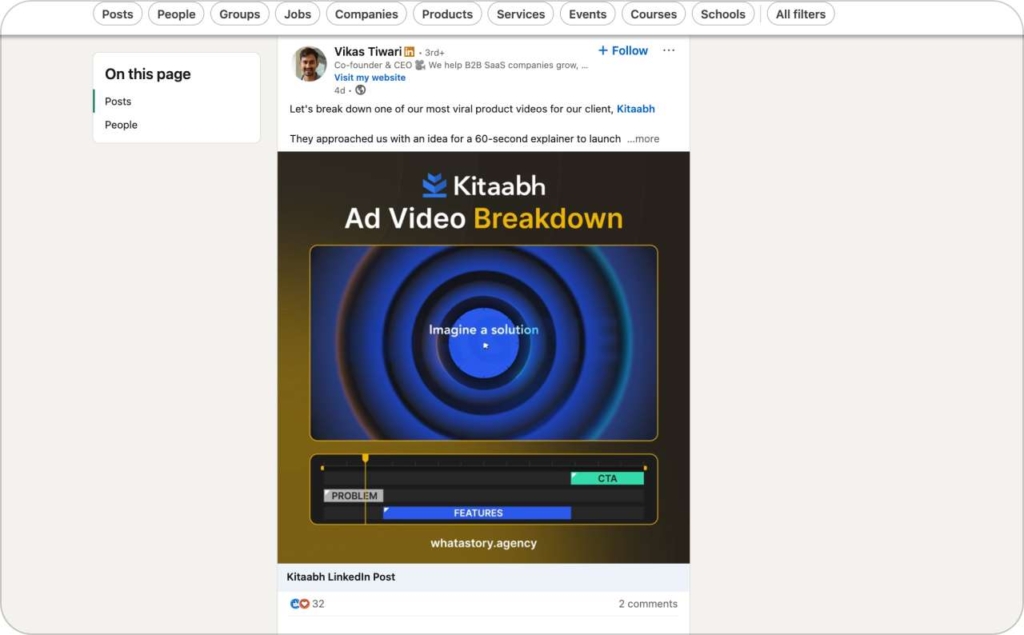Click the globe visibility icon under the post

[360, 90]
